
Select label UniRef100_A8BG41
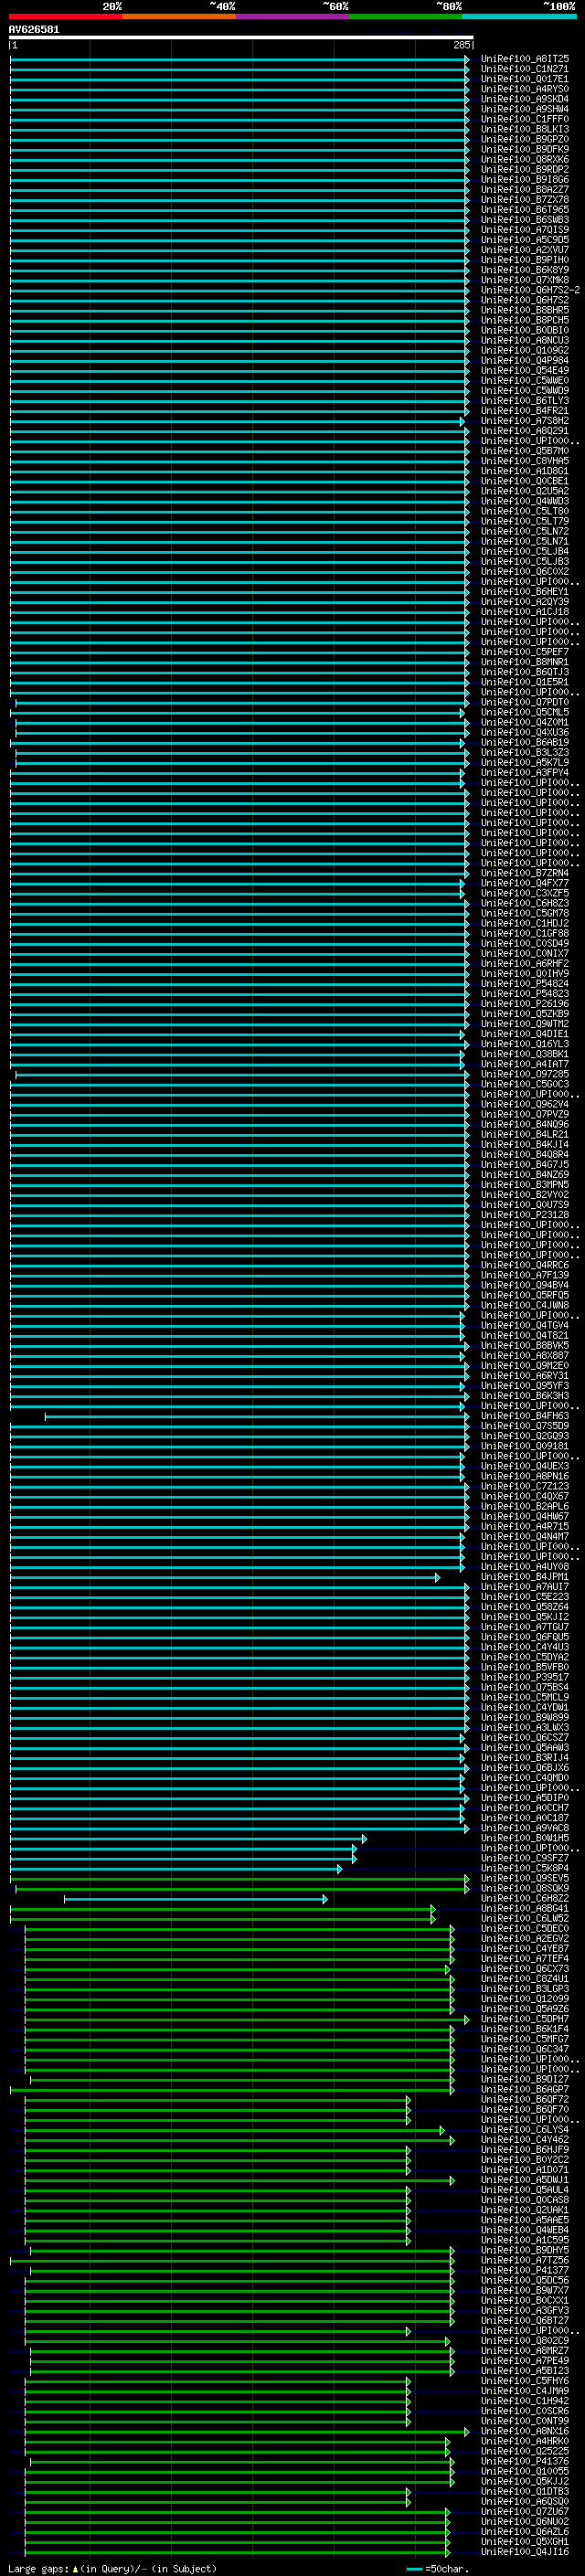tap(525, 1908)
